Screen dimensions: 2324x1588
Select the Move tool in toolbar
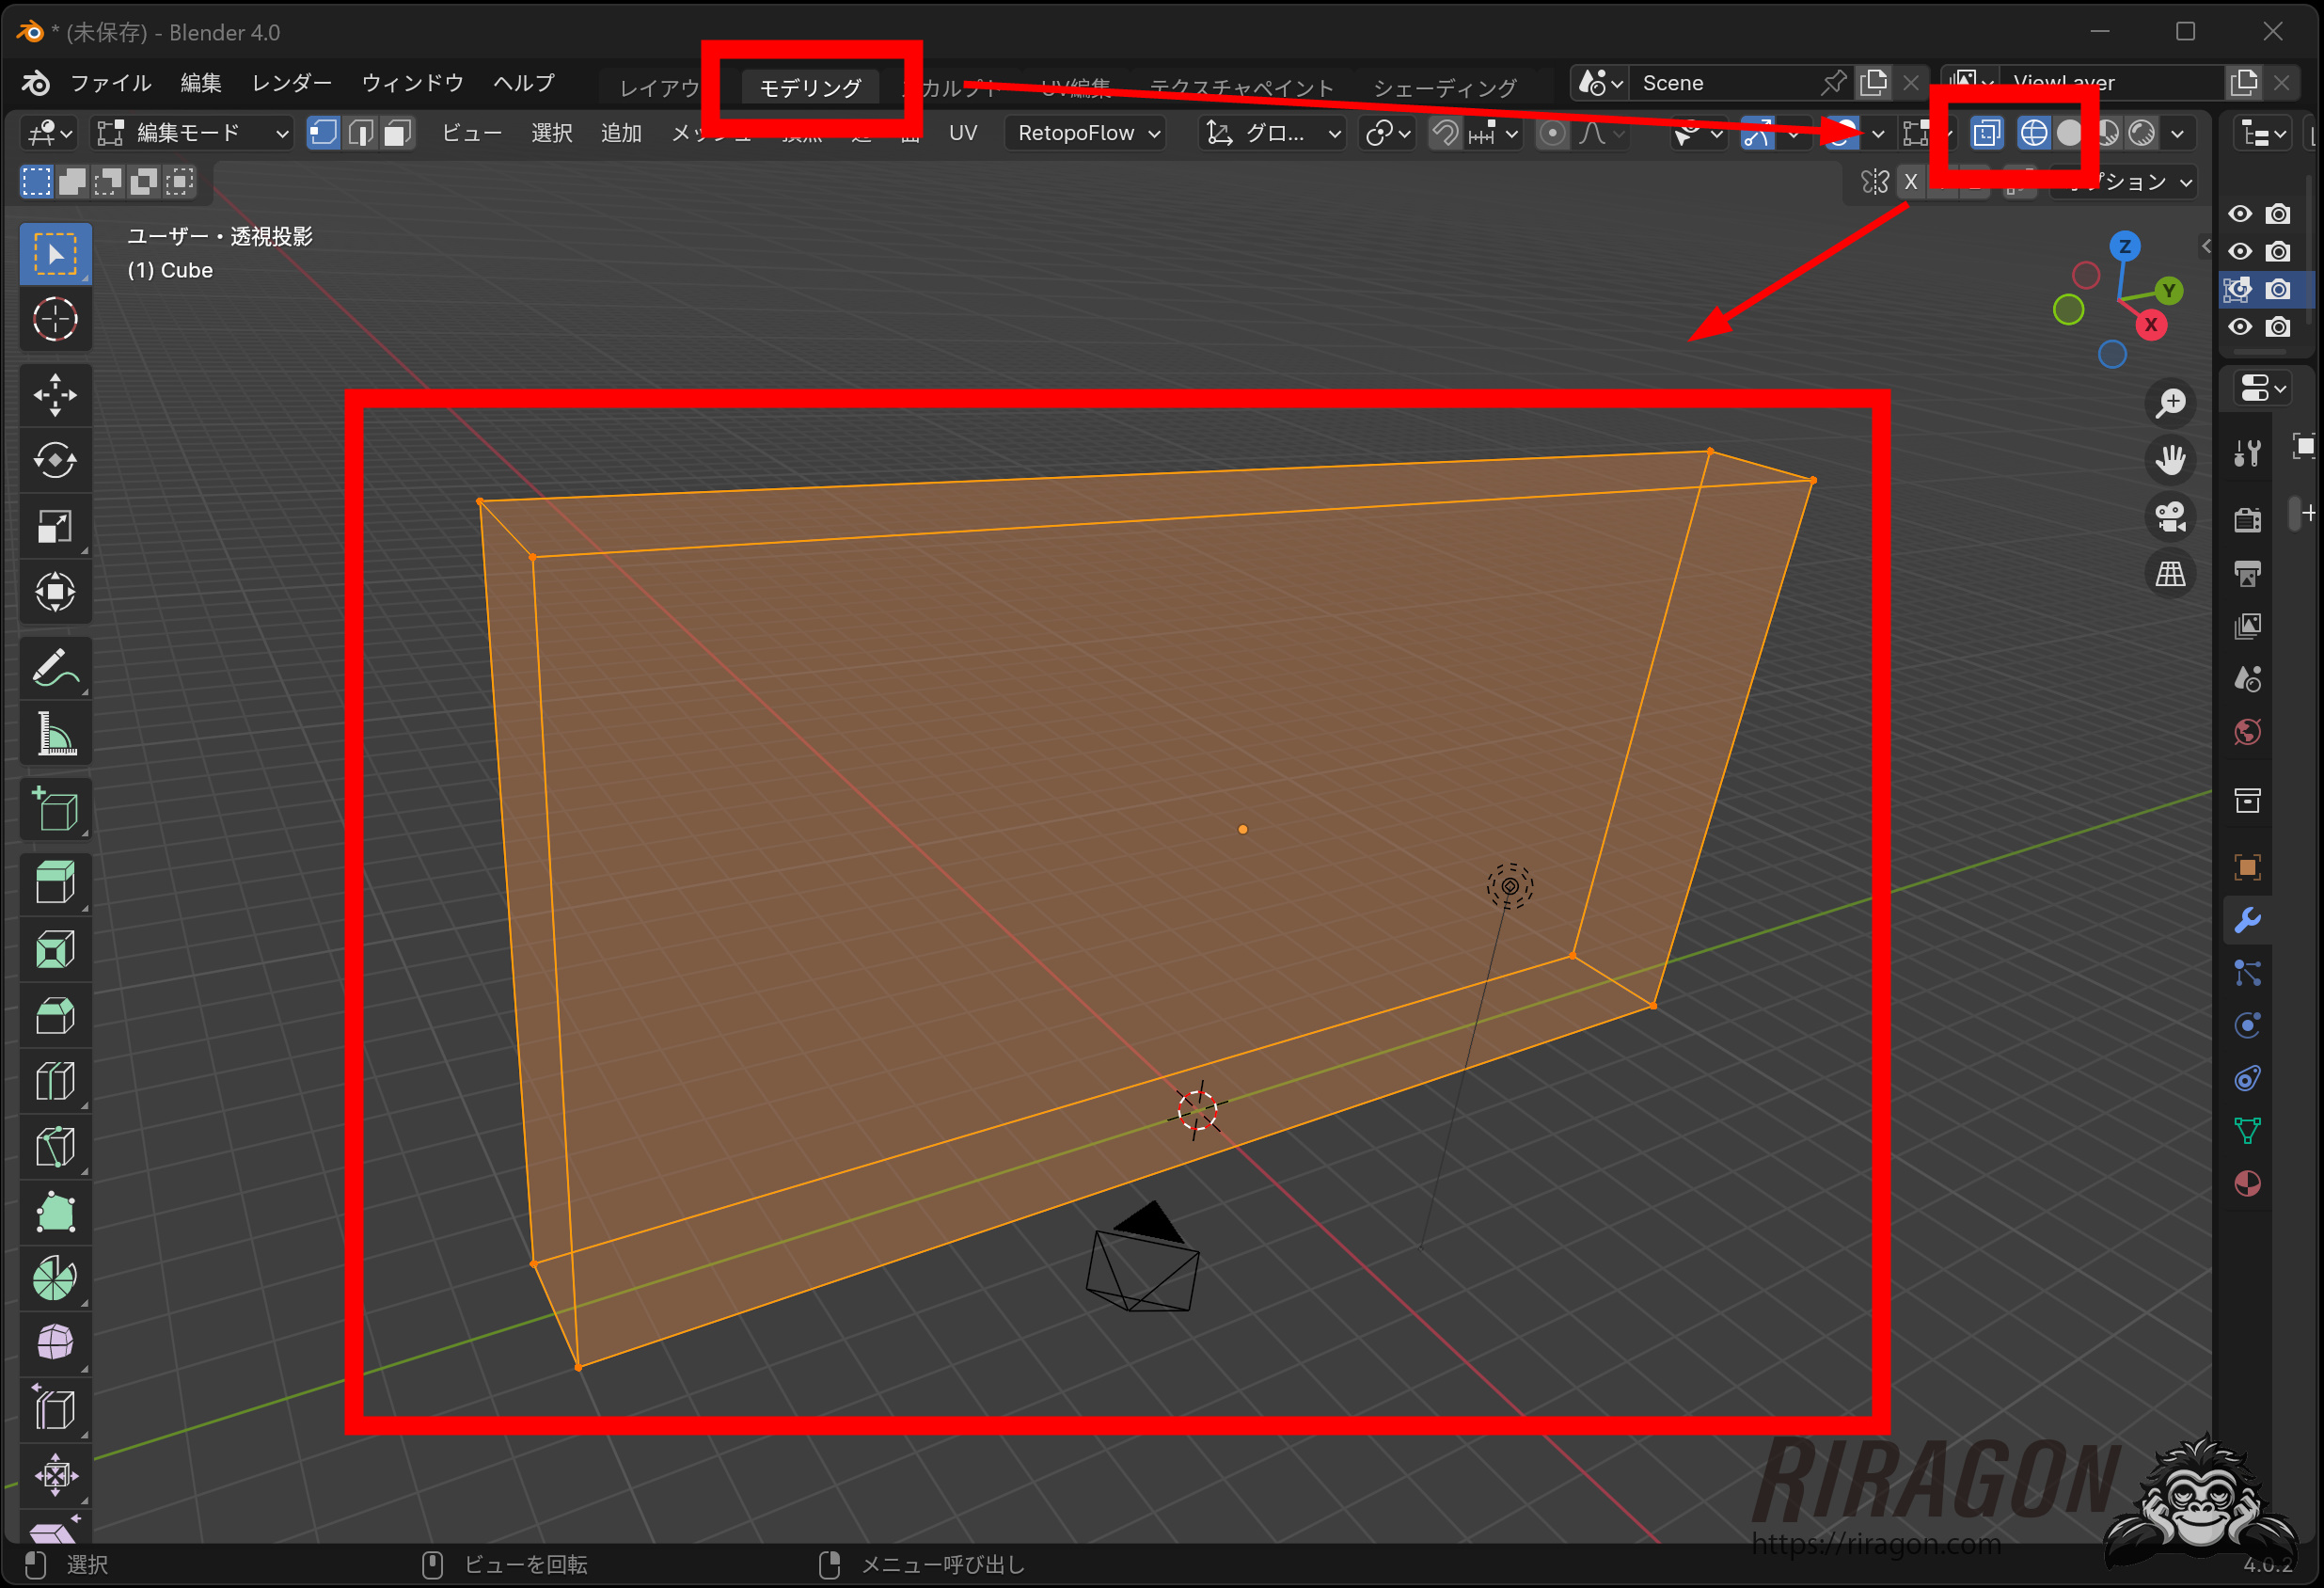[x=55, y=395]
